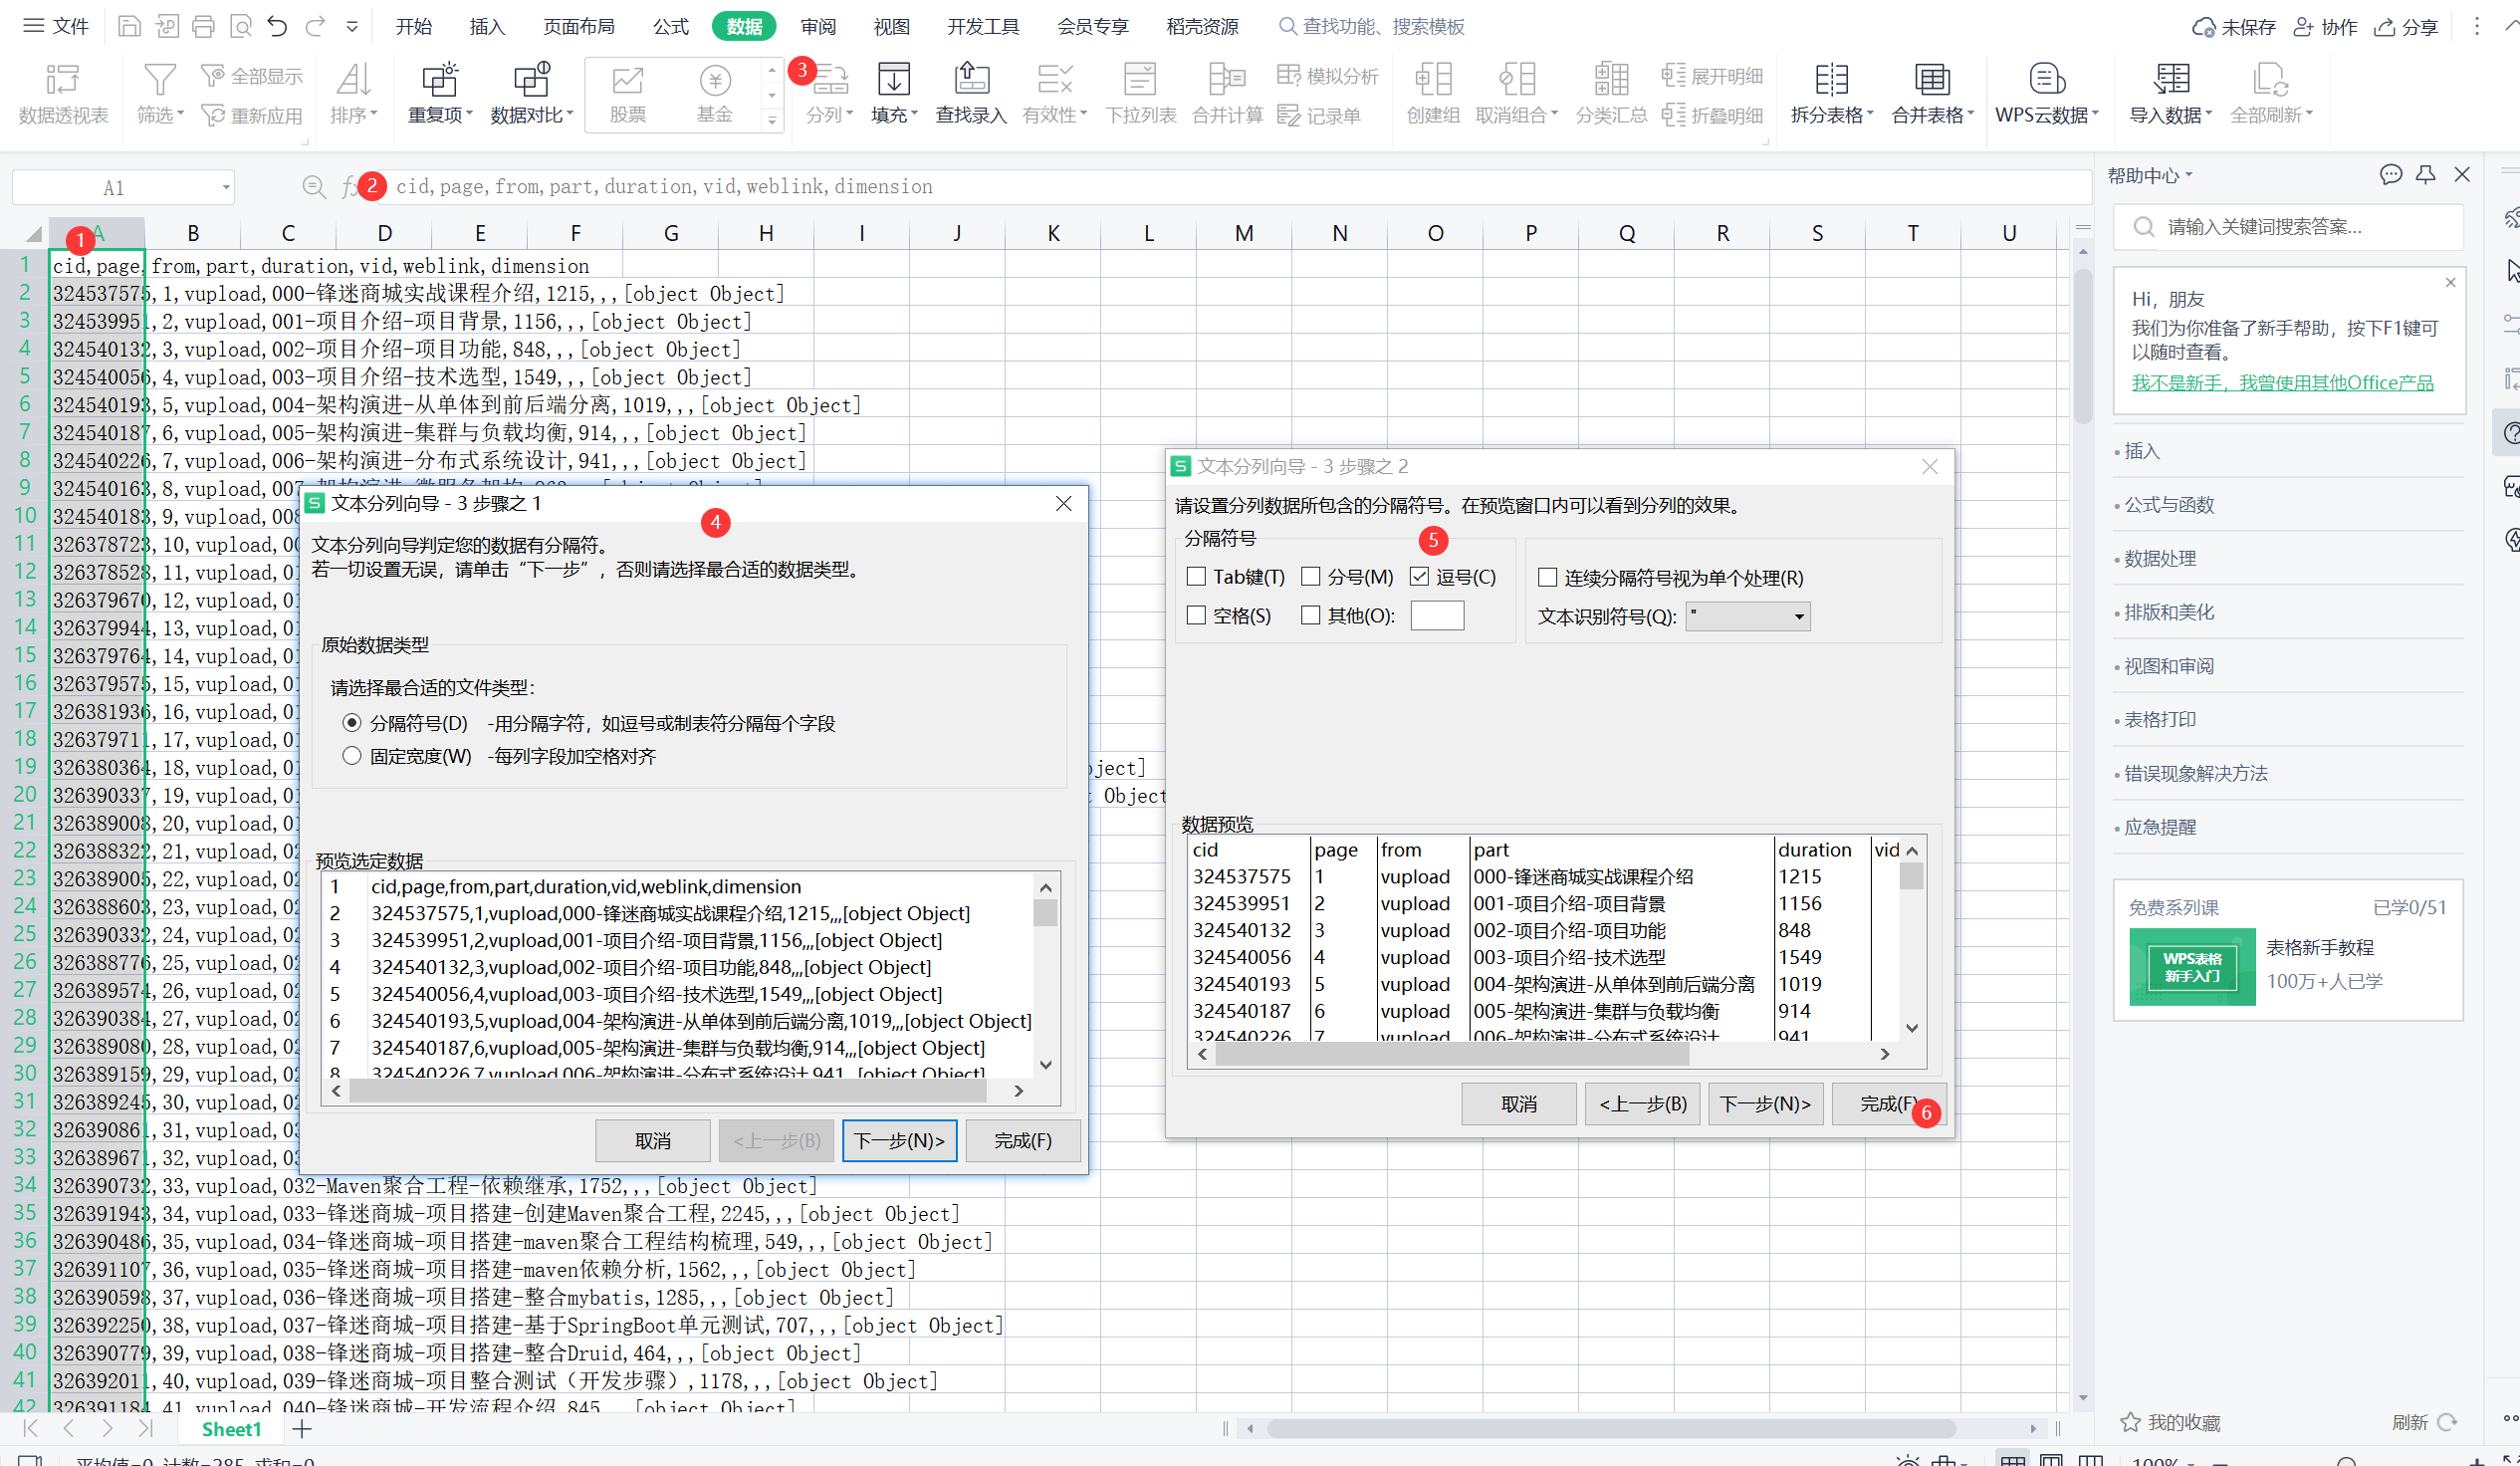This screenshot has width=2520, height=1466.
Task: Open the 页面布局 ribbon tab
Action: coord(578,27)
